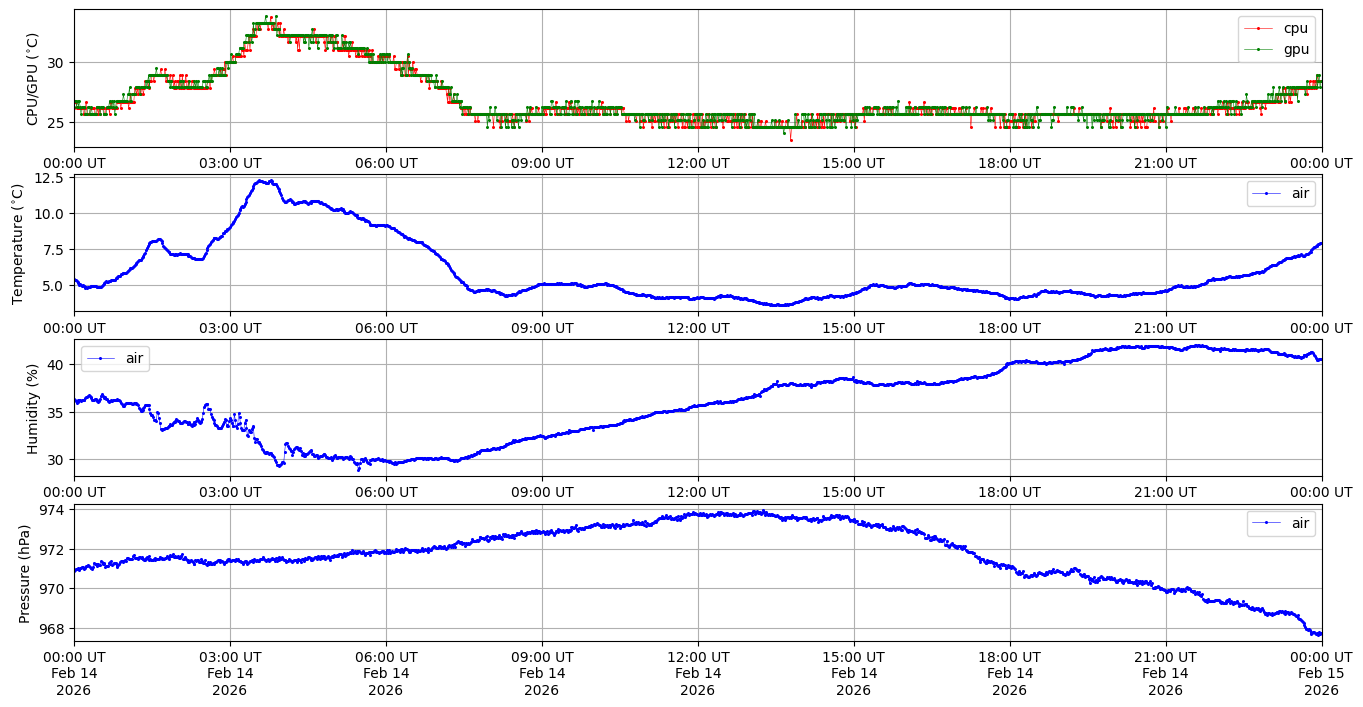Click the cpu label in the top legend
Viewport: 1363px width, 707px height.
(x=1296, y=28)
